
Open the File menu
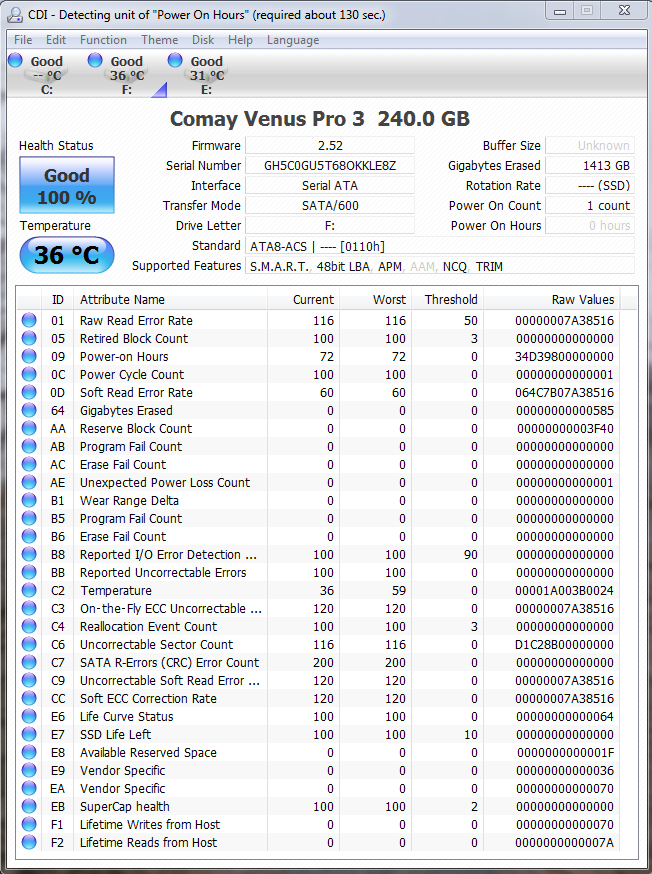coord(23,40)
